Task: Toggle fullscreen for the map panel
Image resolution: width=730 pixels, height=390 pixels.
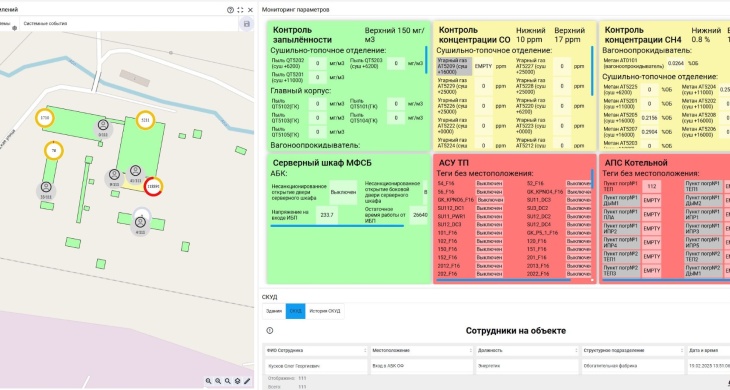Action: 240,10
